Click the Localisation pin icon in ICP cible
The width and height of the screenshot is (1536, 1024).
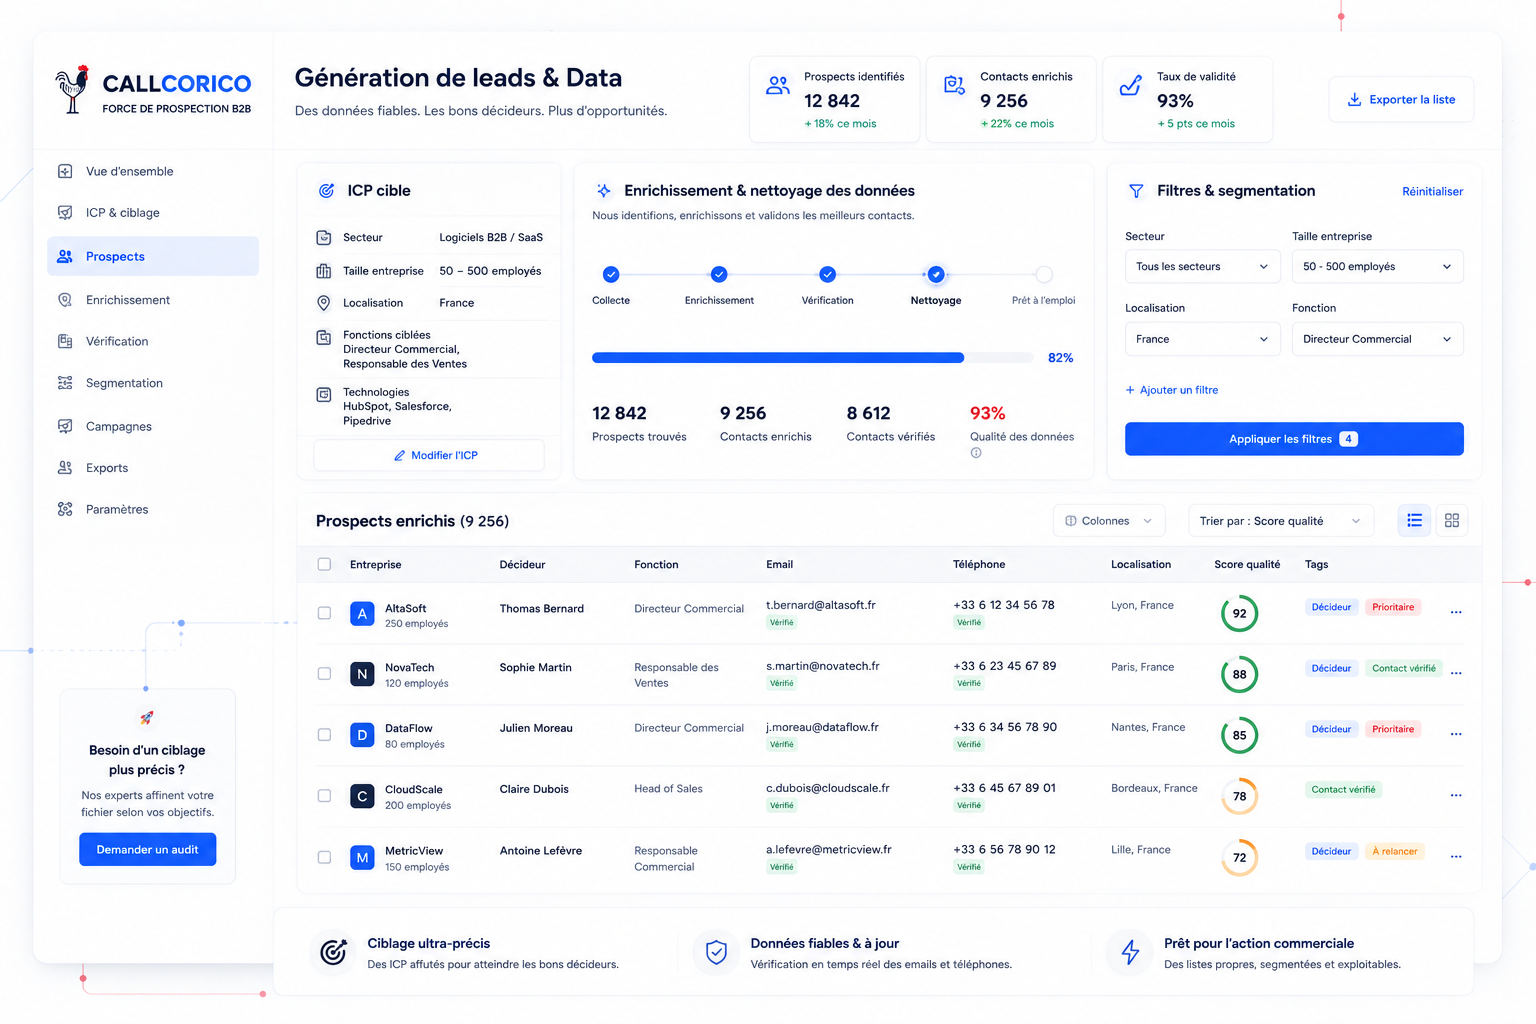tap(324, 303)
